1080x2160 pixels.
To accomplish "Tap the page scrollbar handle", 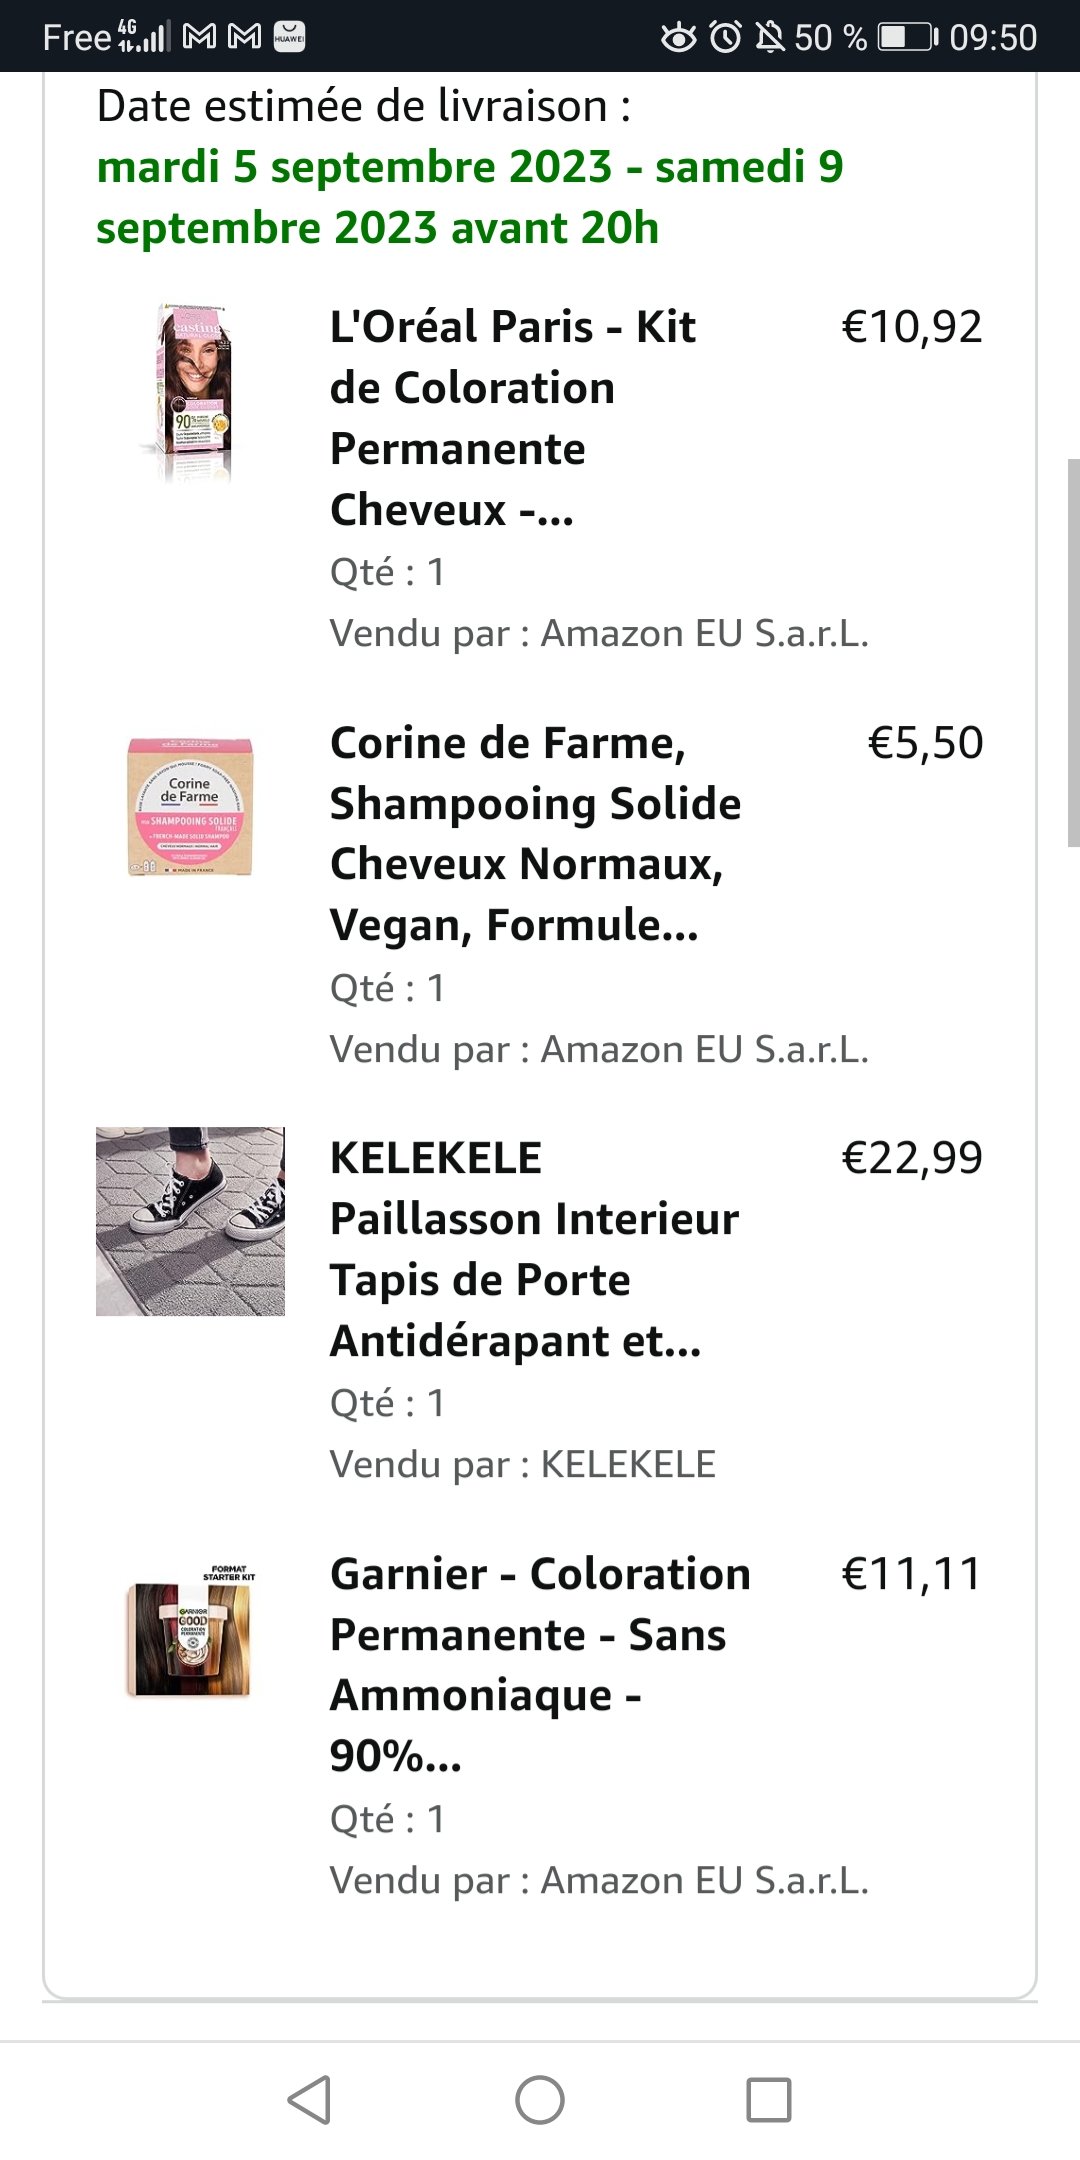I will coord(1073,653).
